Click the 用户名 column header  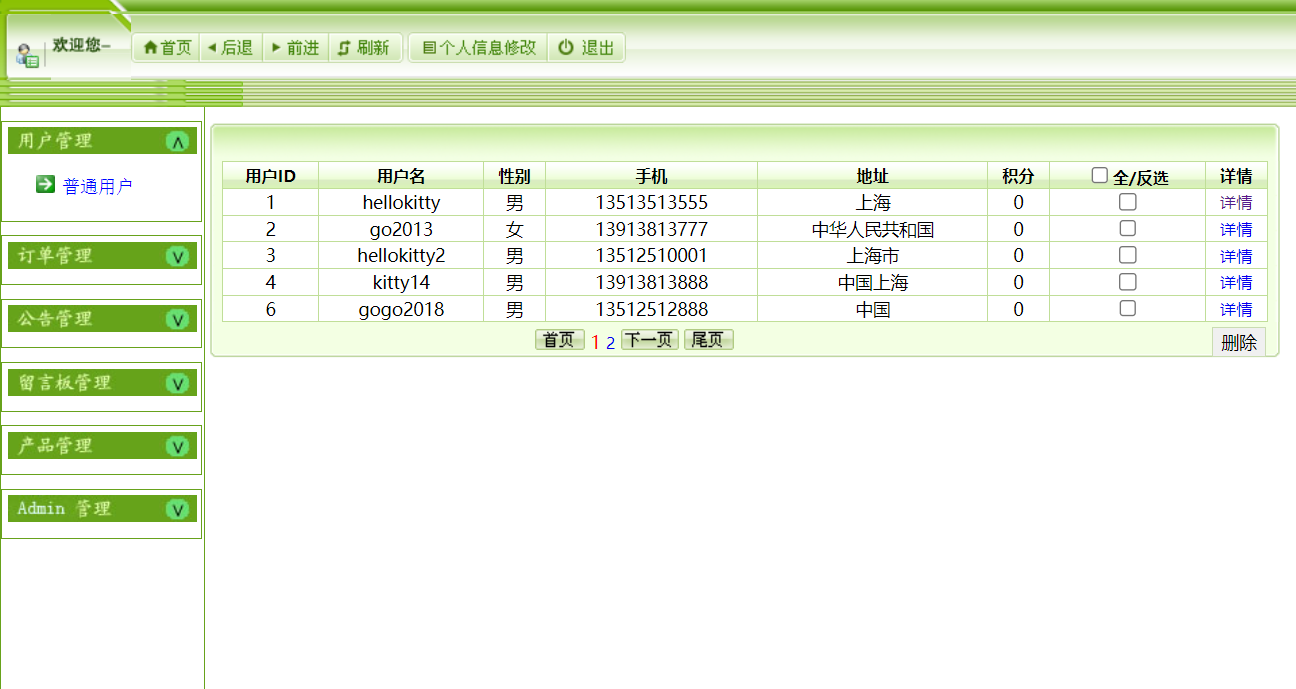click(401, 176)
